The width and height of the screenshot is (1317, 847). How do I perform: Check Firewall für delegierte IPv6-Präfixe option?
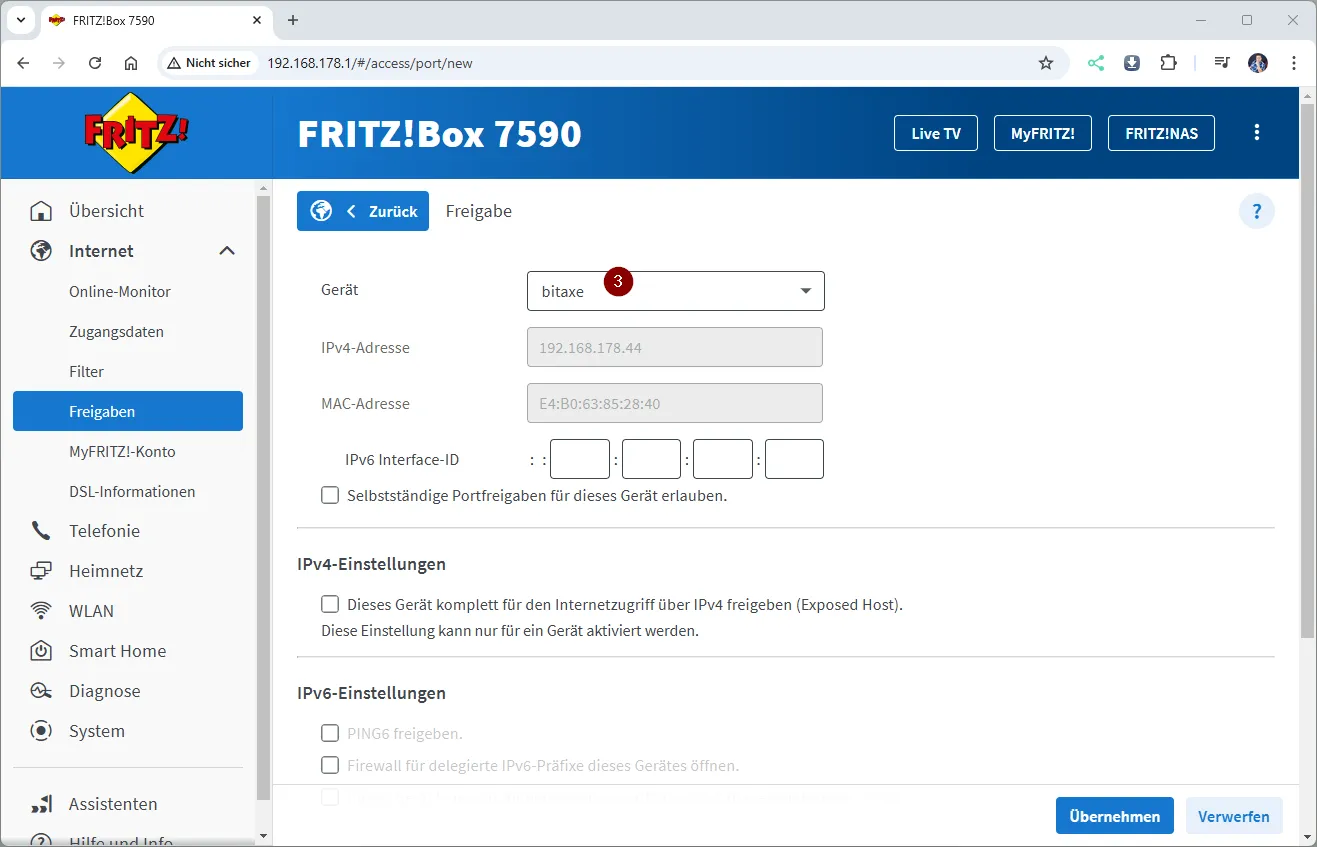(x=330, y=765)
